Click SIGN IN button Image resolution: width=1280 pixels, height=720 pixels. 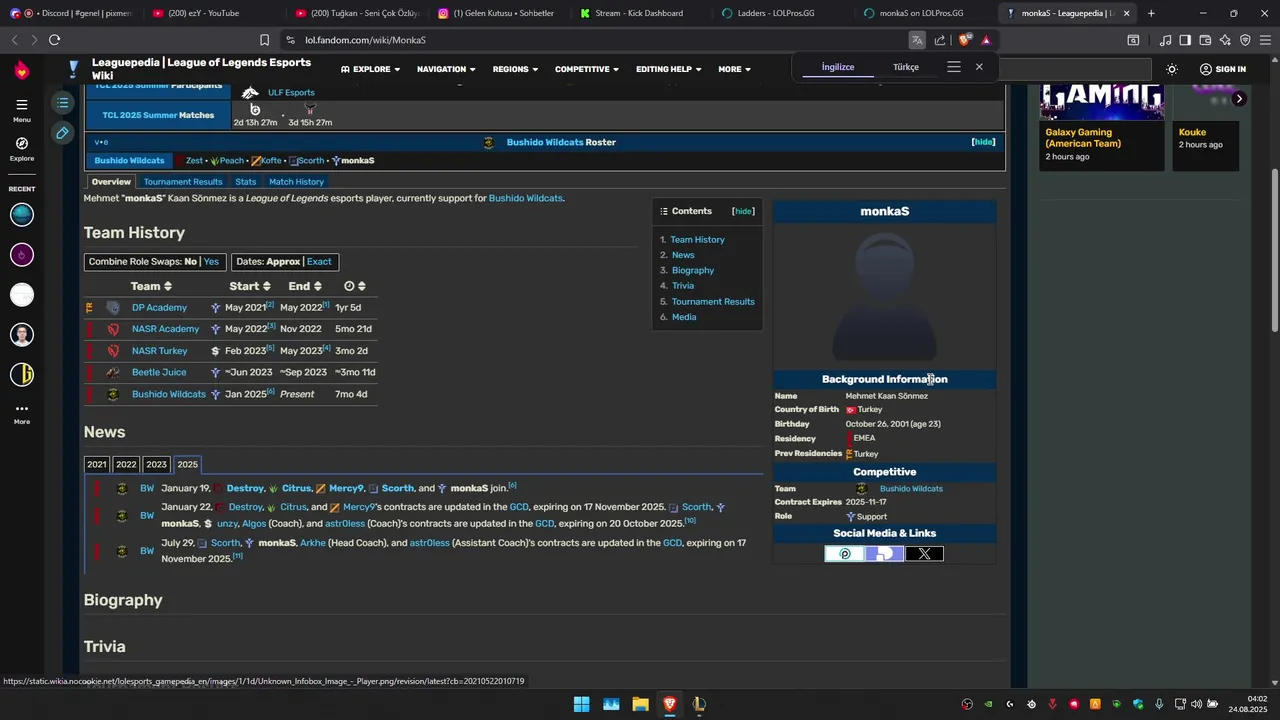coord(1222,69)
